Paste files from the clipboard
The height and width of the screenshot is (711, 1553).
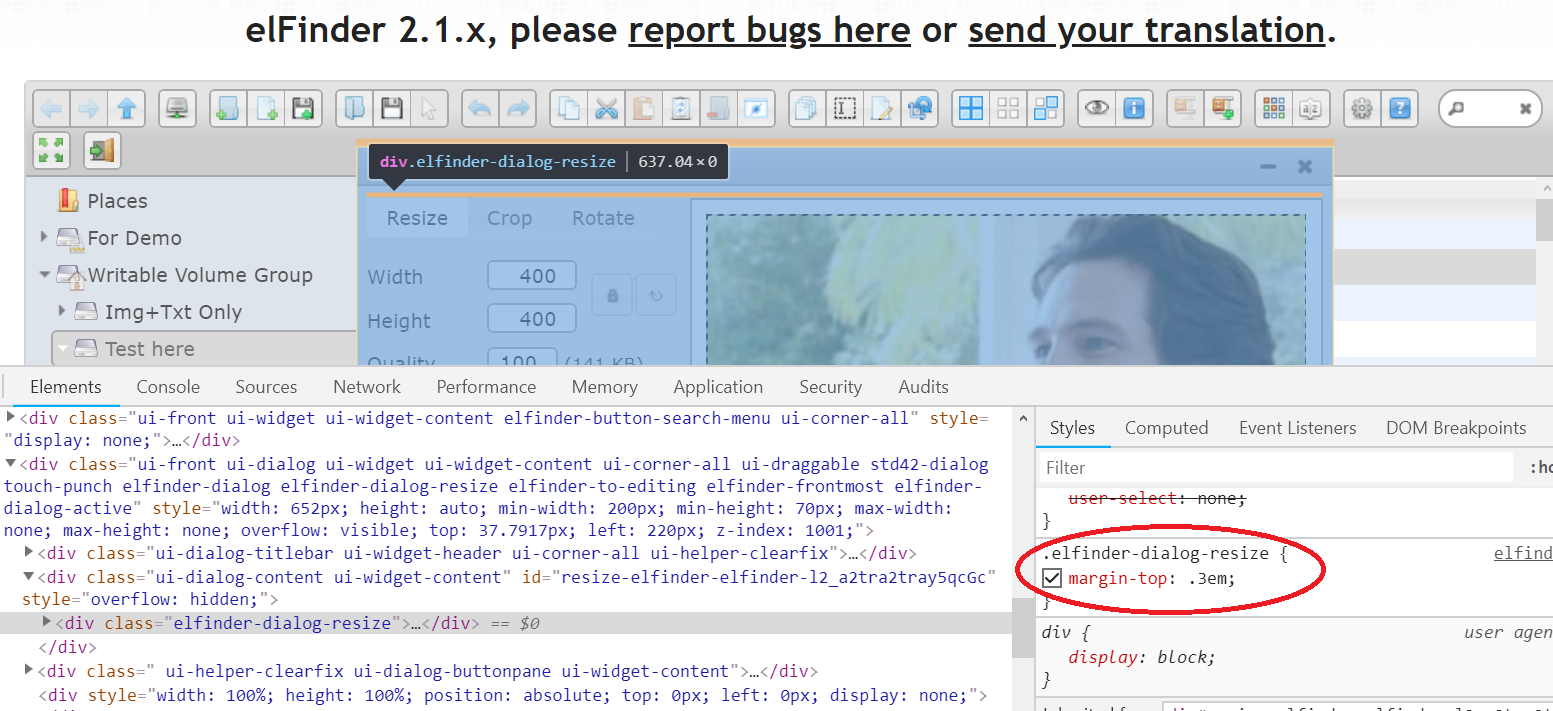point(643,108)
